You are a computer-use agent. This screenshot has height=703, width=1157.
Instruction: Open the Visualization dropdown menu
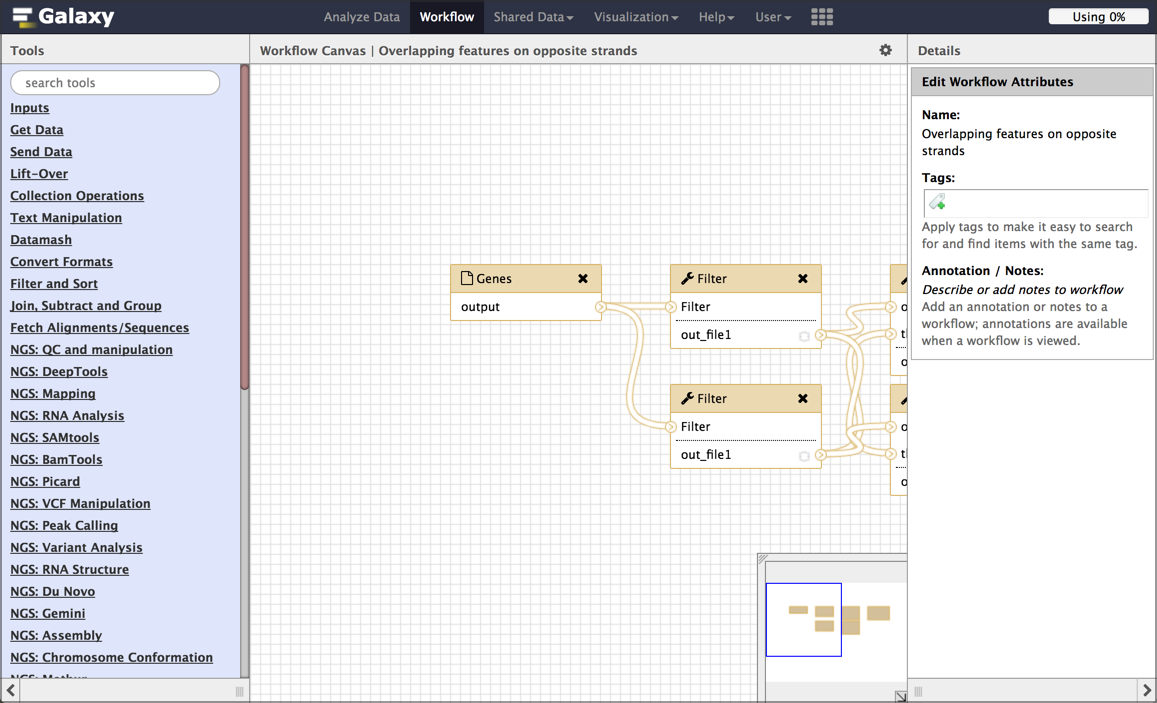tap(635, 17)
